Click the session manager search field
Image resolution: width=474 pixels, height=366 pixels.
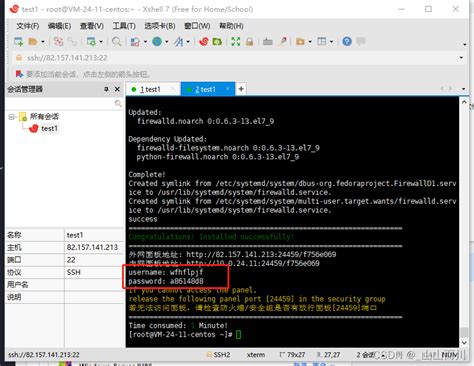[x=64, y=104]
